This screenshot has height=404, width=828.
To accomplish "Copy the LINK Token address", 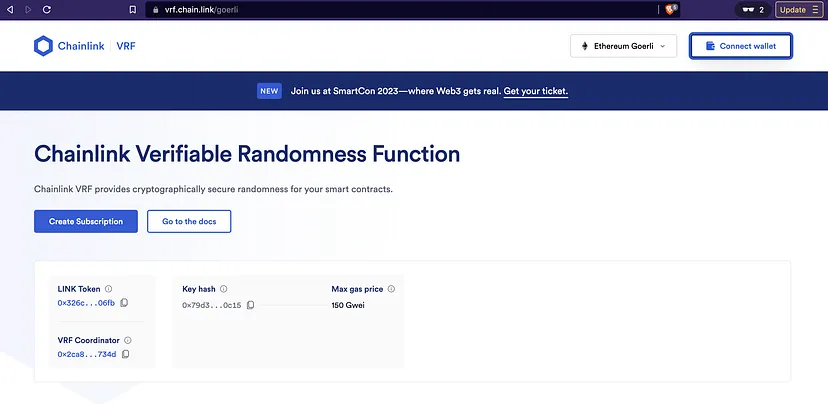I will pos(125,303).
